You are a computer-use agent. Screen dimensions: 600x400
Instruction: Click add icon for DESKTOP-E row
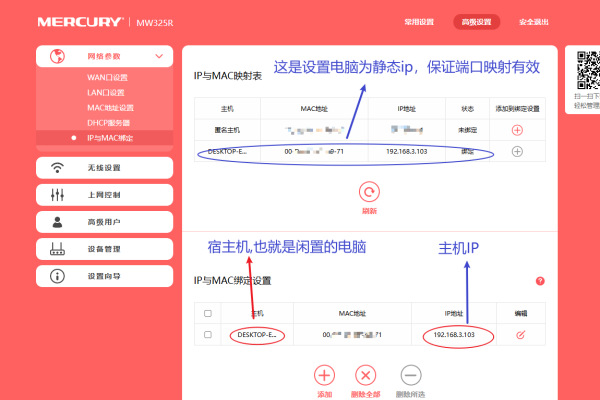coord(517,152)
